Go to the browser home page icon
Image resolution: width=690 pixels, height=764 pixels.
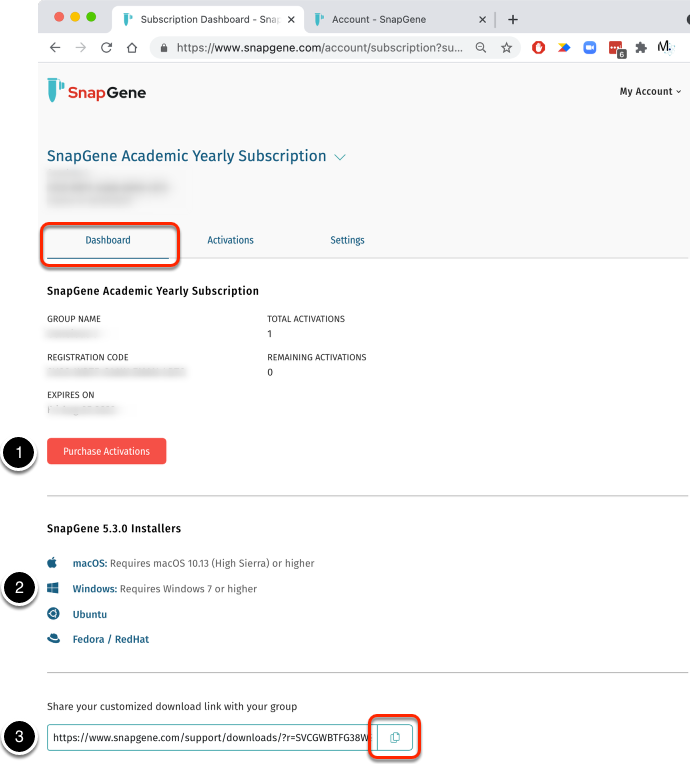pos(131,47)
